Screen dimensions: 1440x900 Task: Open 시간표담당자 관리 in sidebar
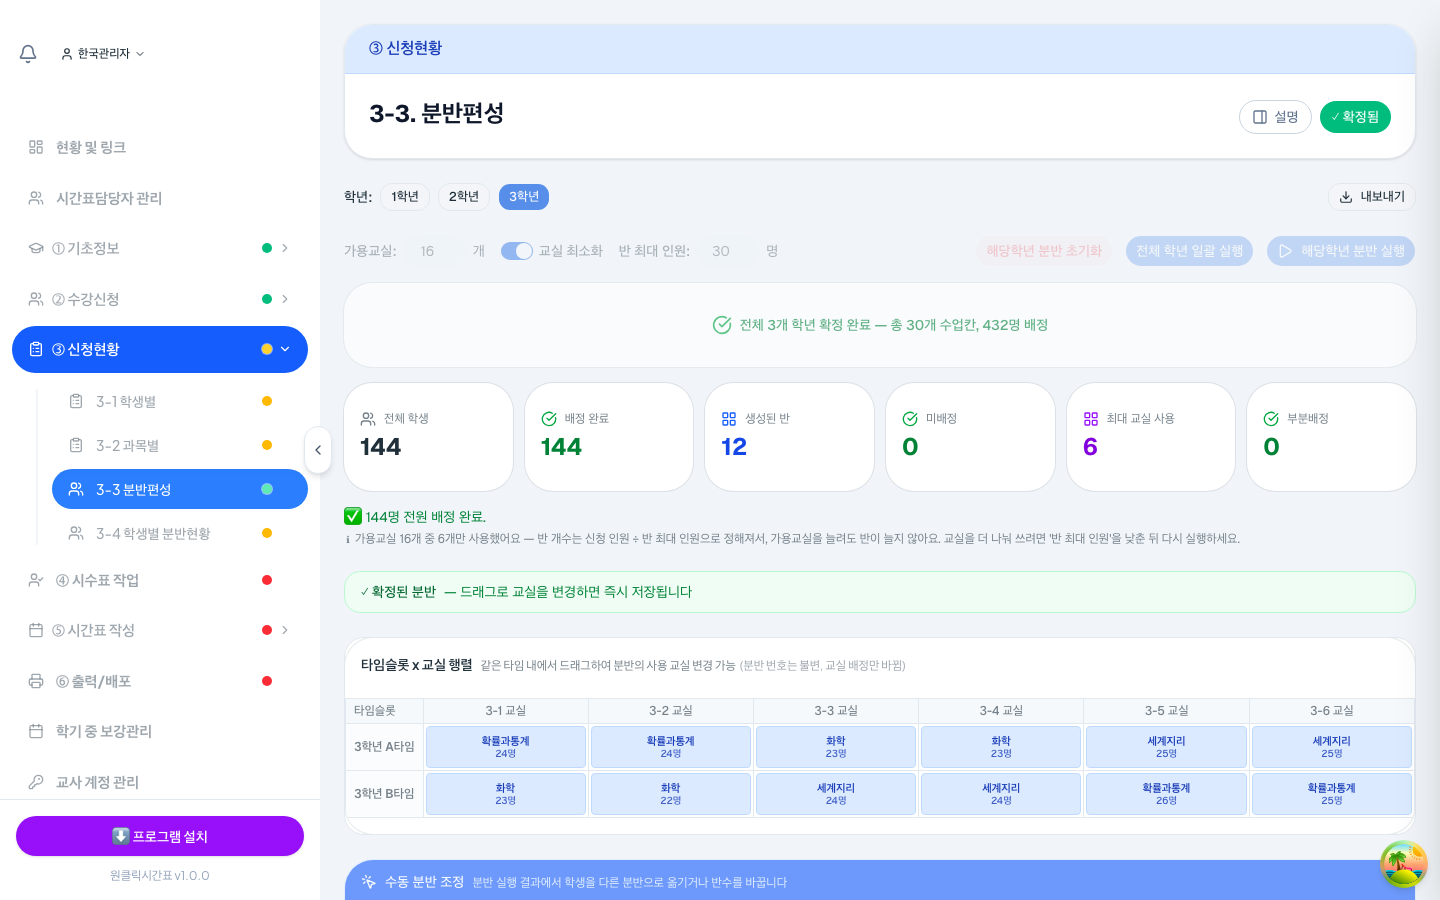[x=160, y=198]
